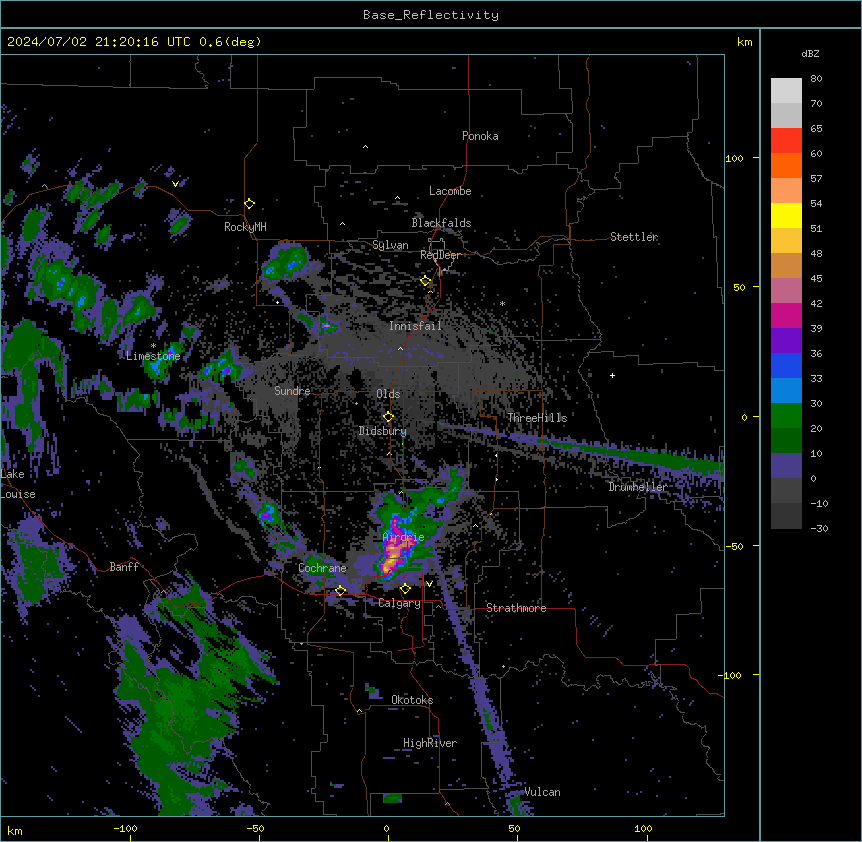Click the Strathmore town label
Screen dimensions: 862x842
point(516,608)
